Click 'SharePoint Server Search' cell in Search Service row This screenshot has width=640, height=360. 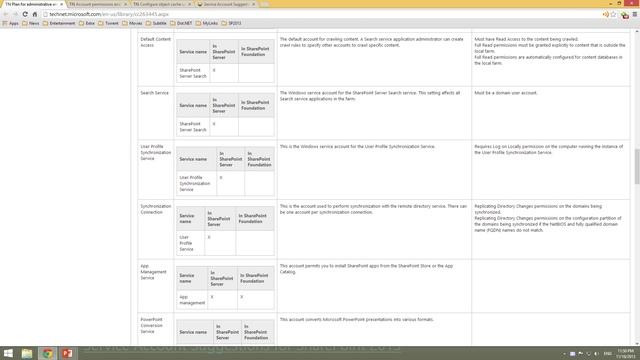coord(193,127)
